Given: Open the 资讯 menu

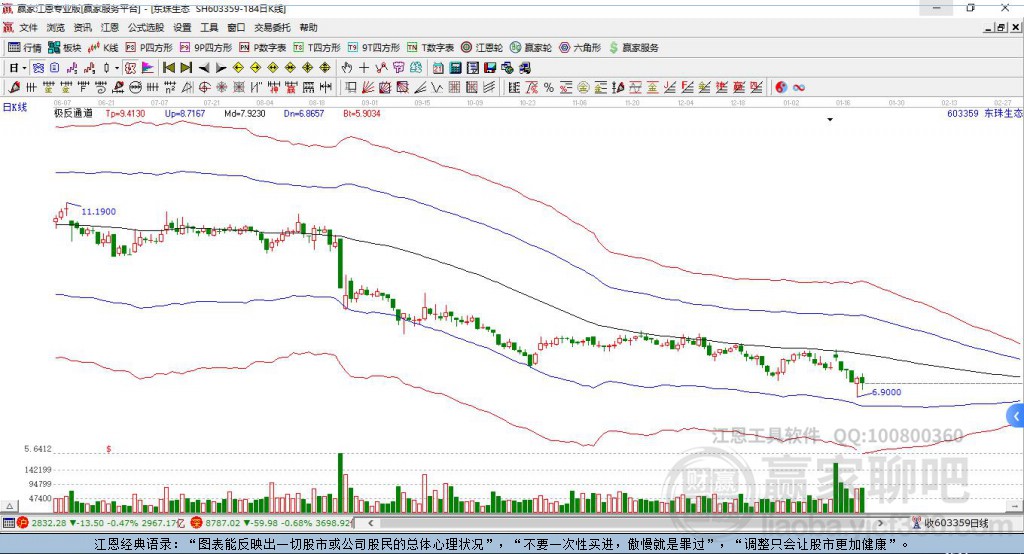Looking at the screenshot, I should [82, 27].
